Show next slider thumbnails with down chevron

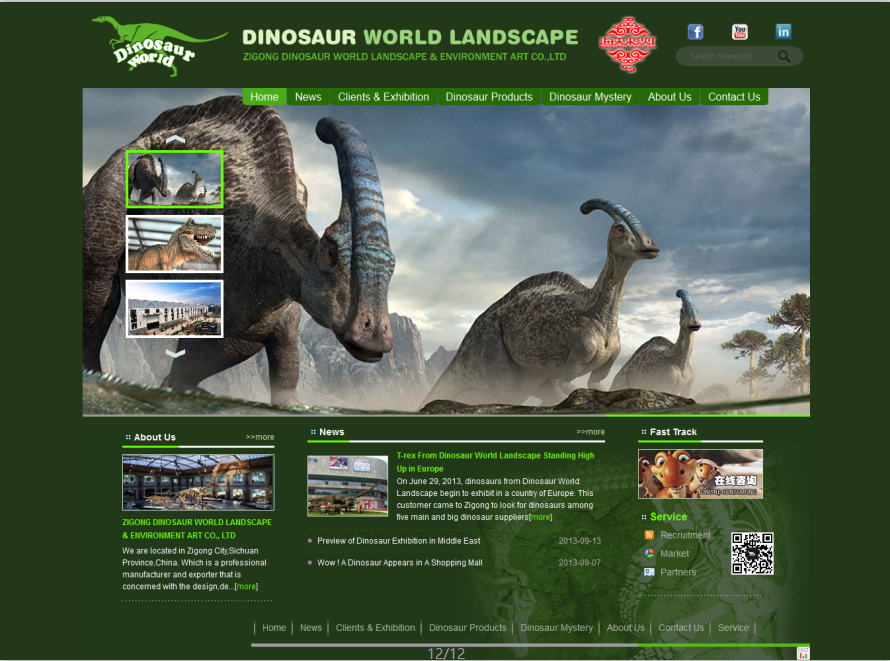(x=175, y=353)
